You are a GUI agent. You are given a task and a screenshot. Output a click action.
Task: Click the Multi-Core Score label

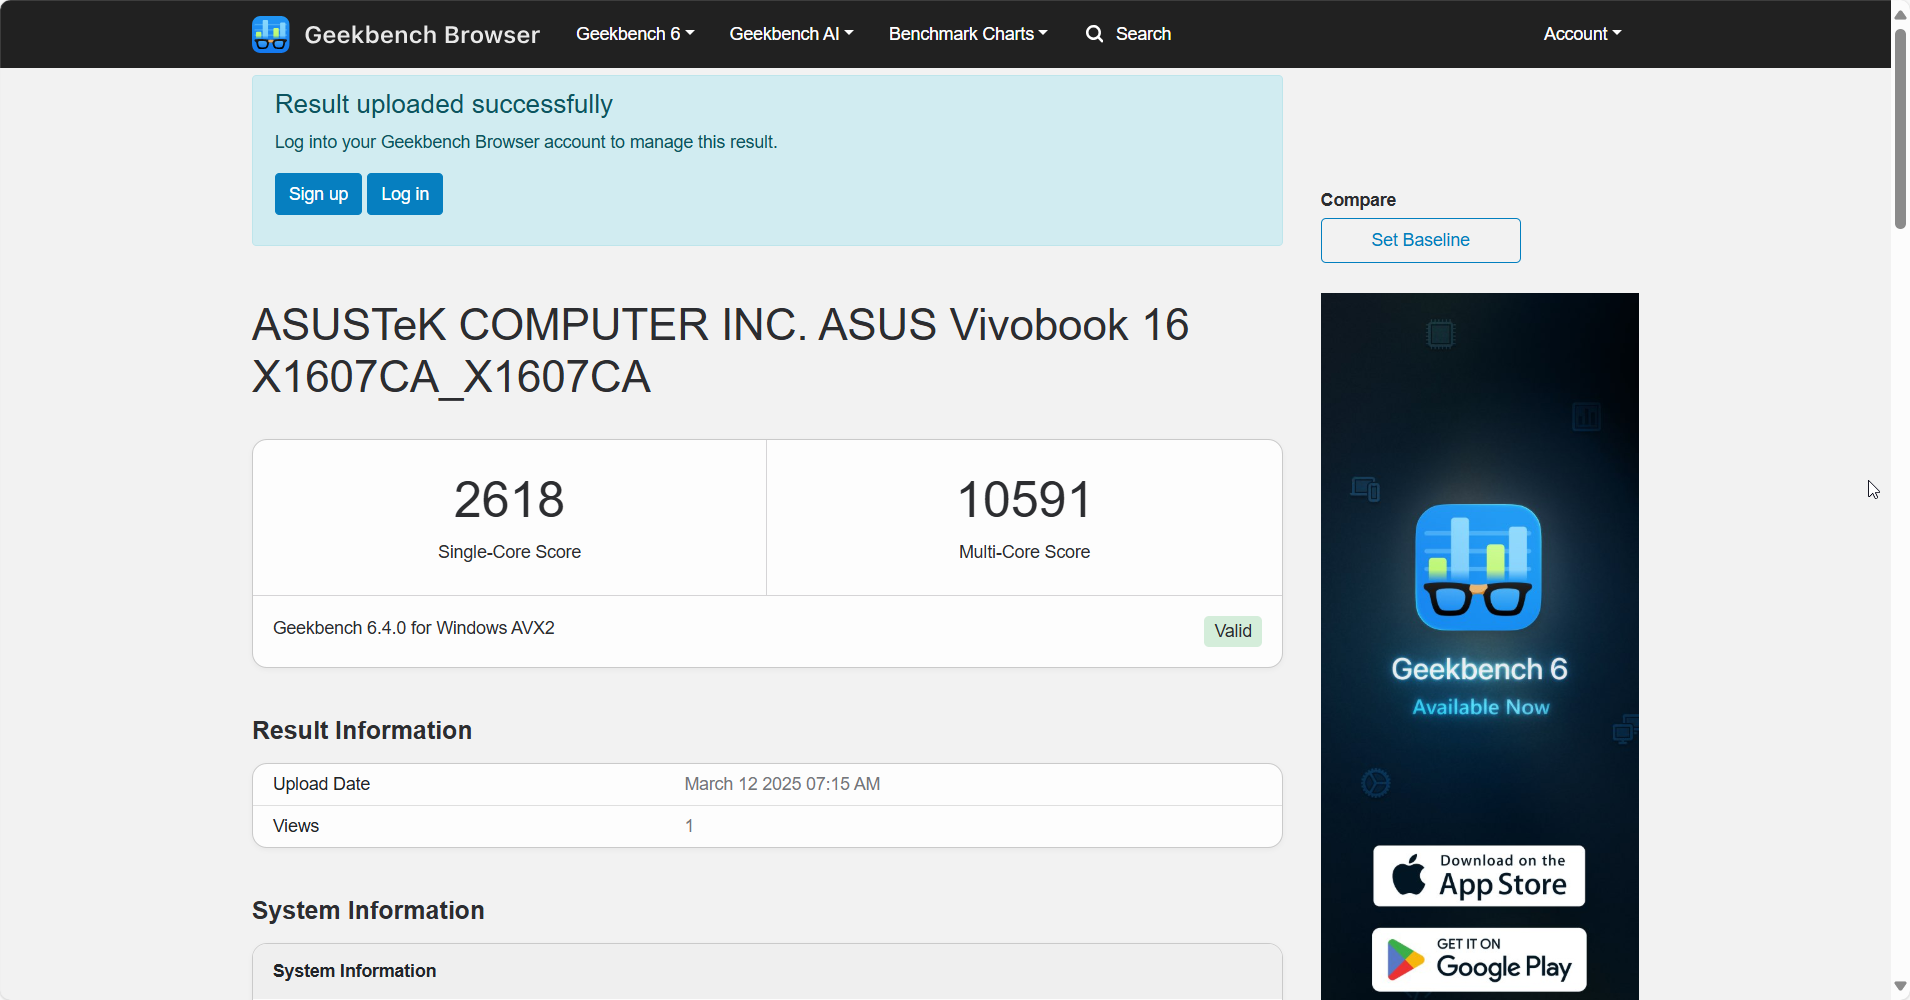click(1024, 552)
